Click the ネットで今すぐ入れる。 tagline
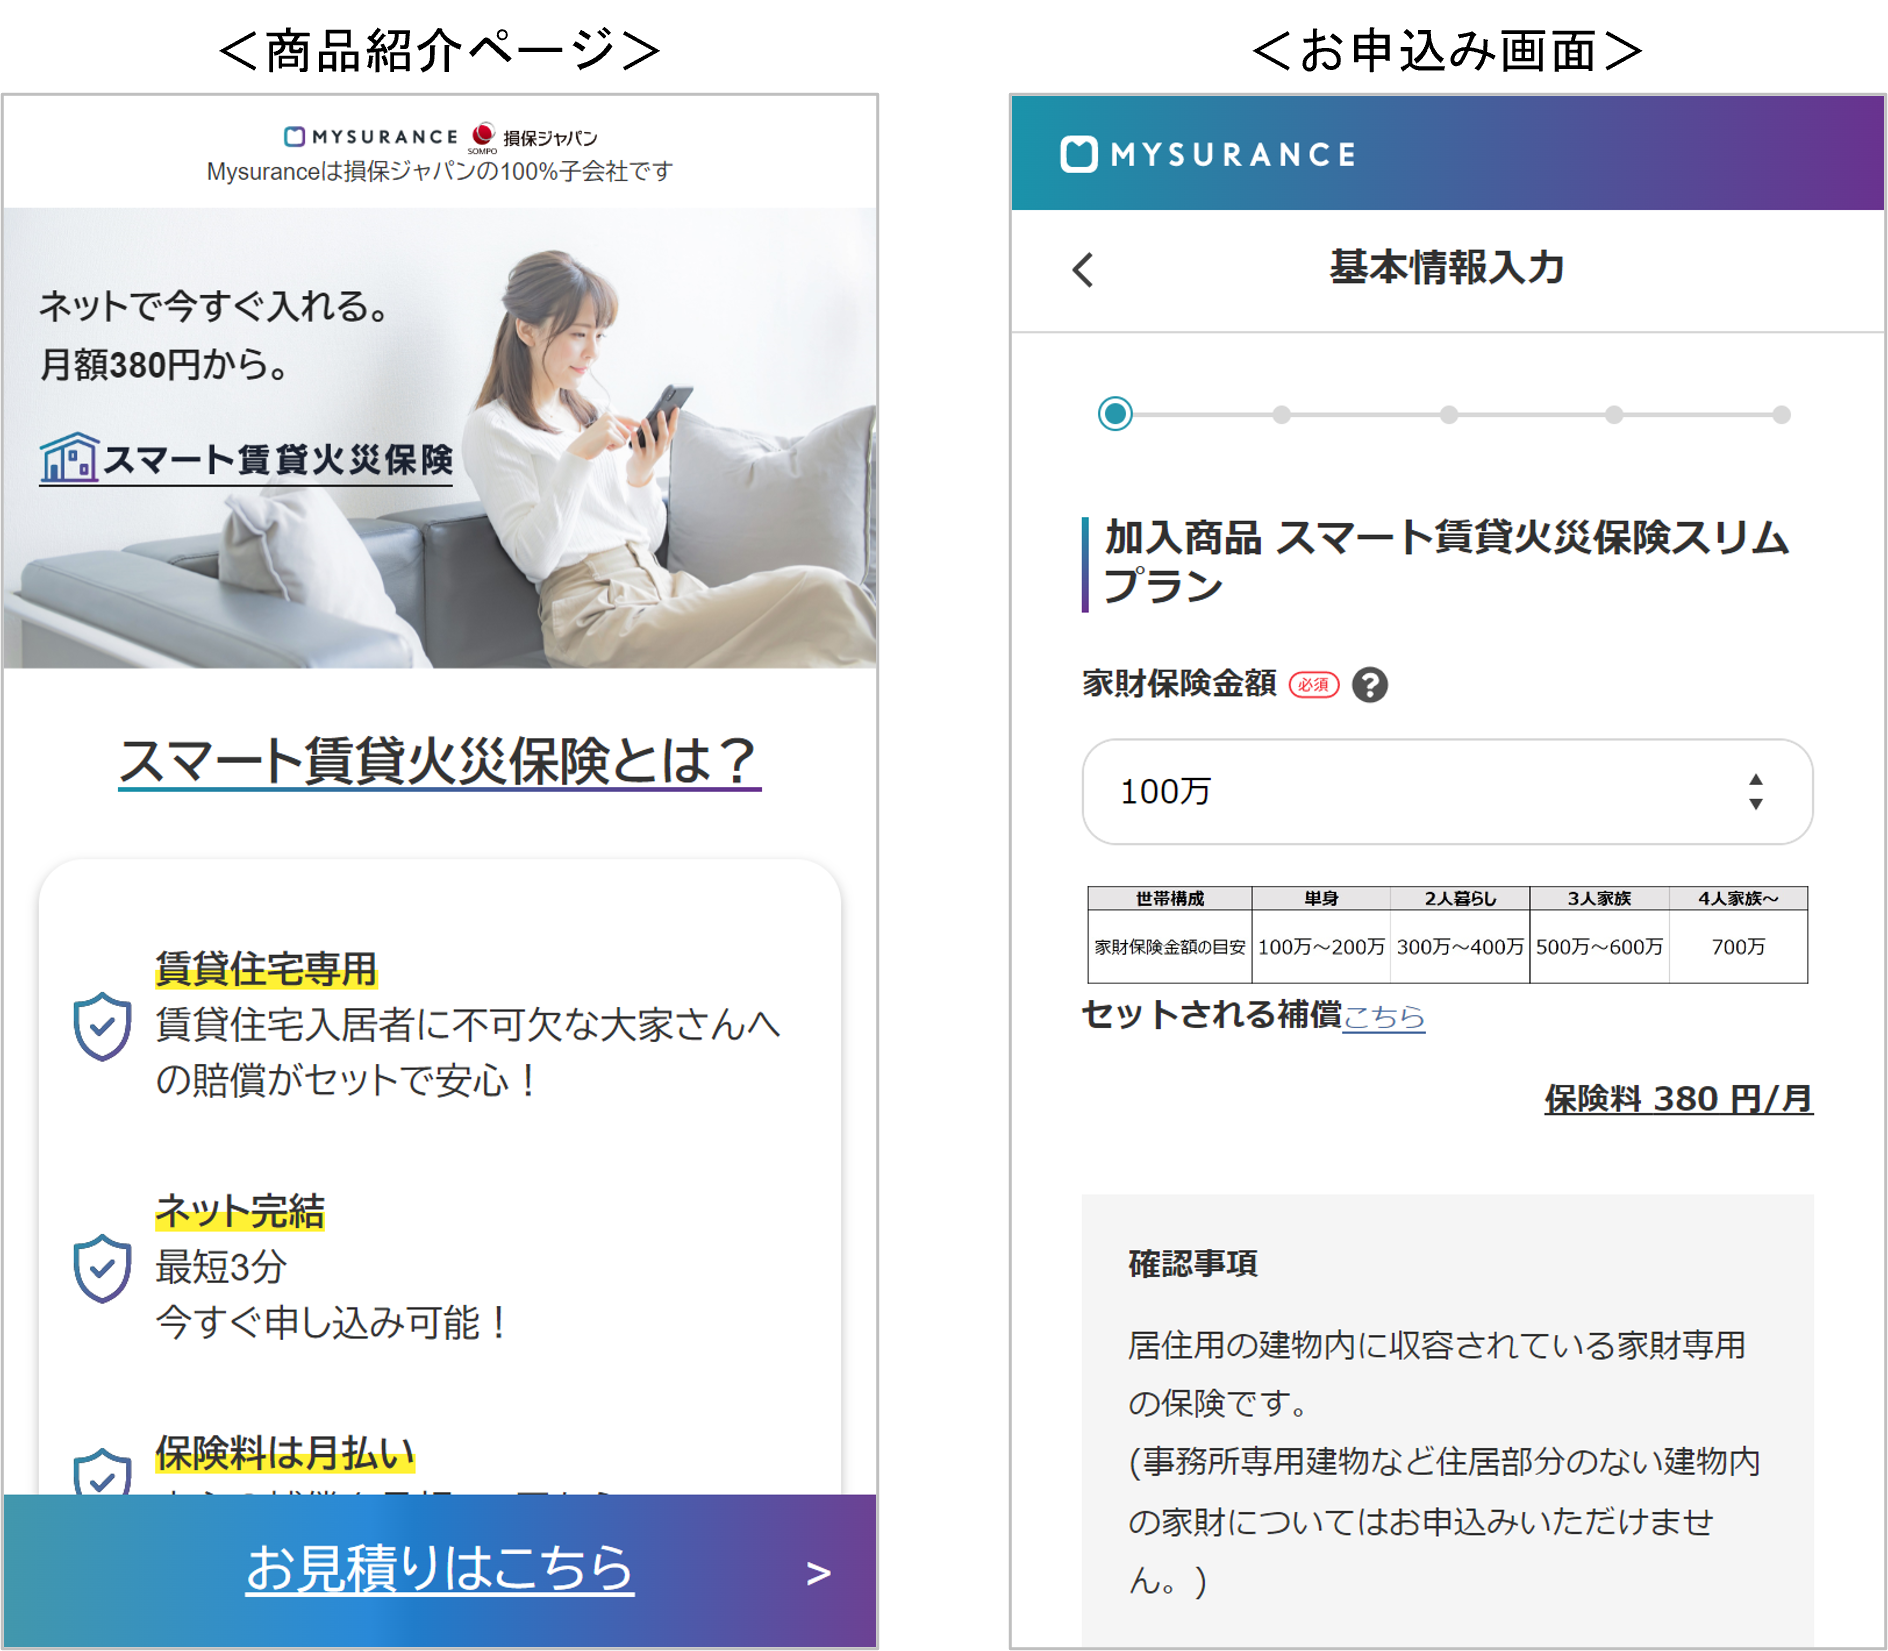 click(214, 306)
